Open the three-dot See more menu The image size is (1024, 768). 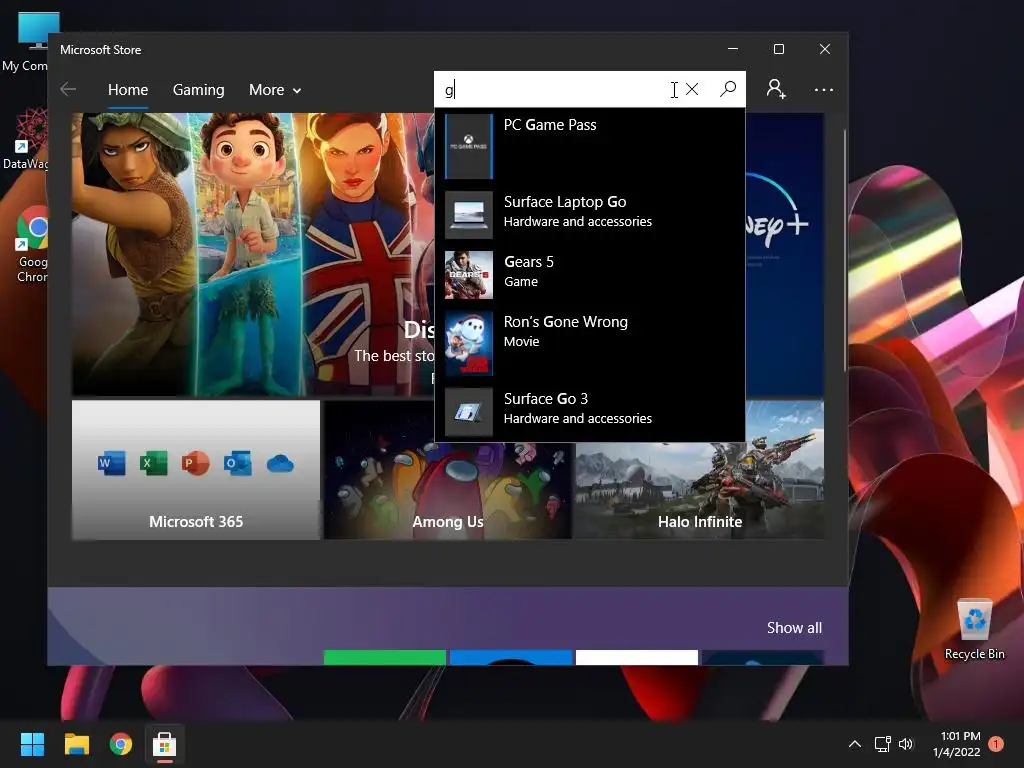824,89
